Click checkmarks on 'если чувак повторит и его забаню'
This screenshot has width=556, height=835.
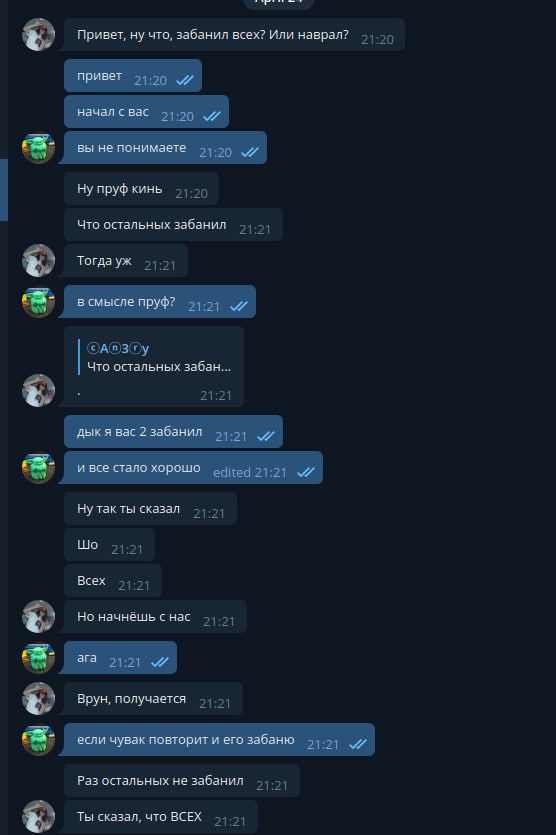coord(358,744)
